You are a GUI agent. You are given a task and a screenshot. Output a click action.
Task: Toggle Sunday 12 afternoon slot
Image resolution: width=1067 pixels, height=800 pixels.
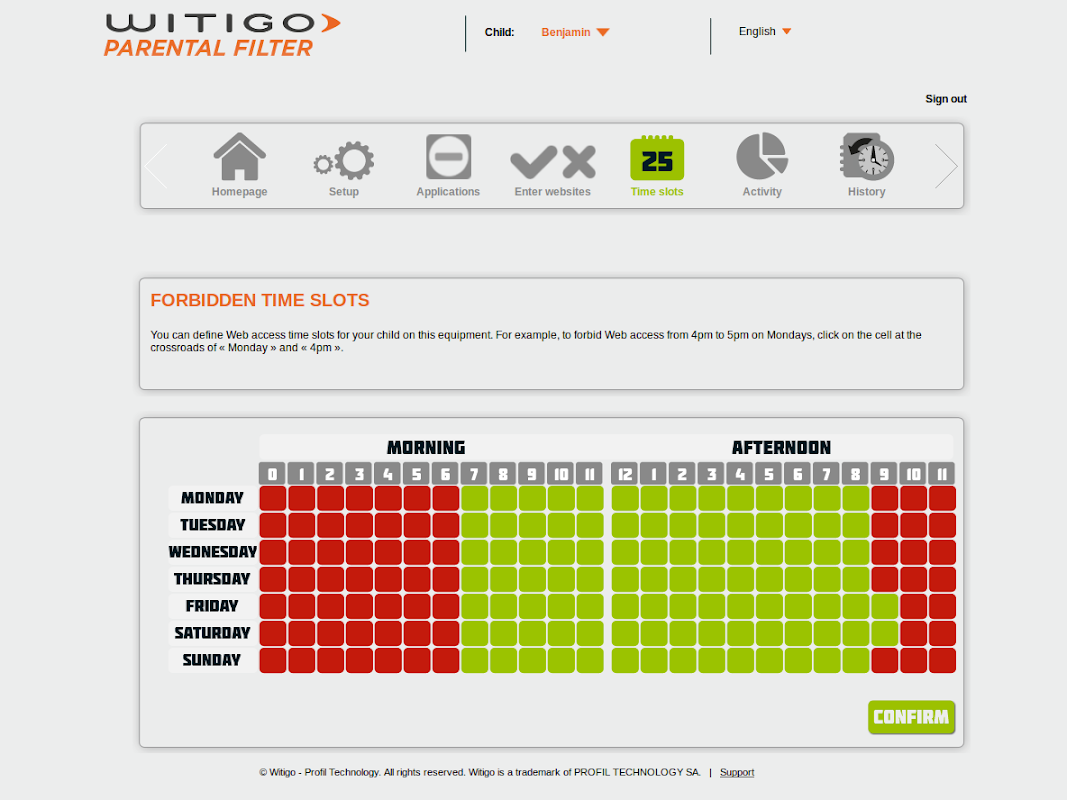tap(625, 661)
